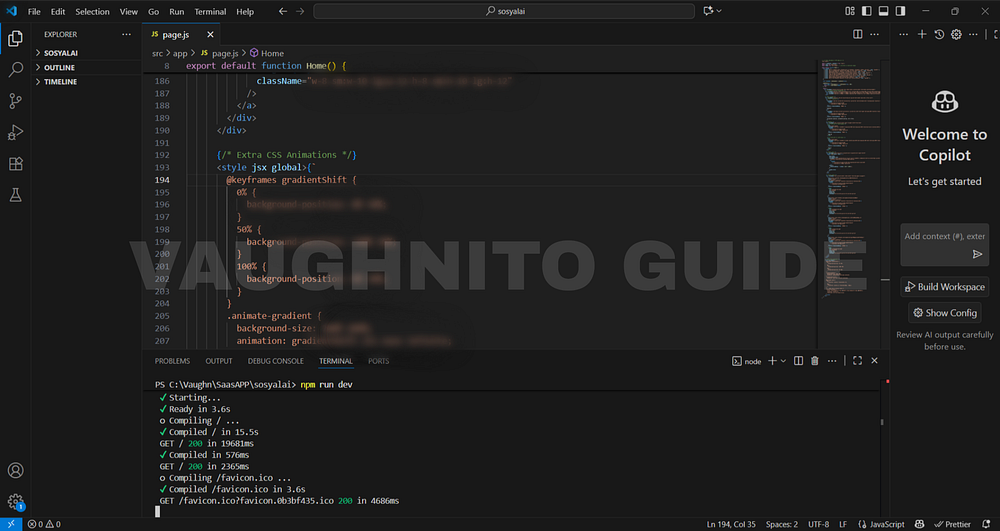This screenshot has width=1000, height=531.
Task: Open errors and warnings count
Action: click(44, 524)
